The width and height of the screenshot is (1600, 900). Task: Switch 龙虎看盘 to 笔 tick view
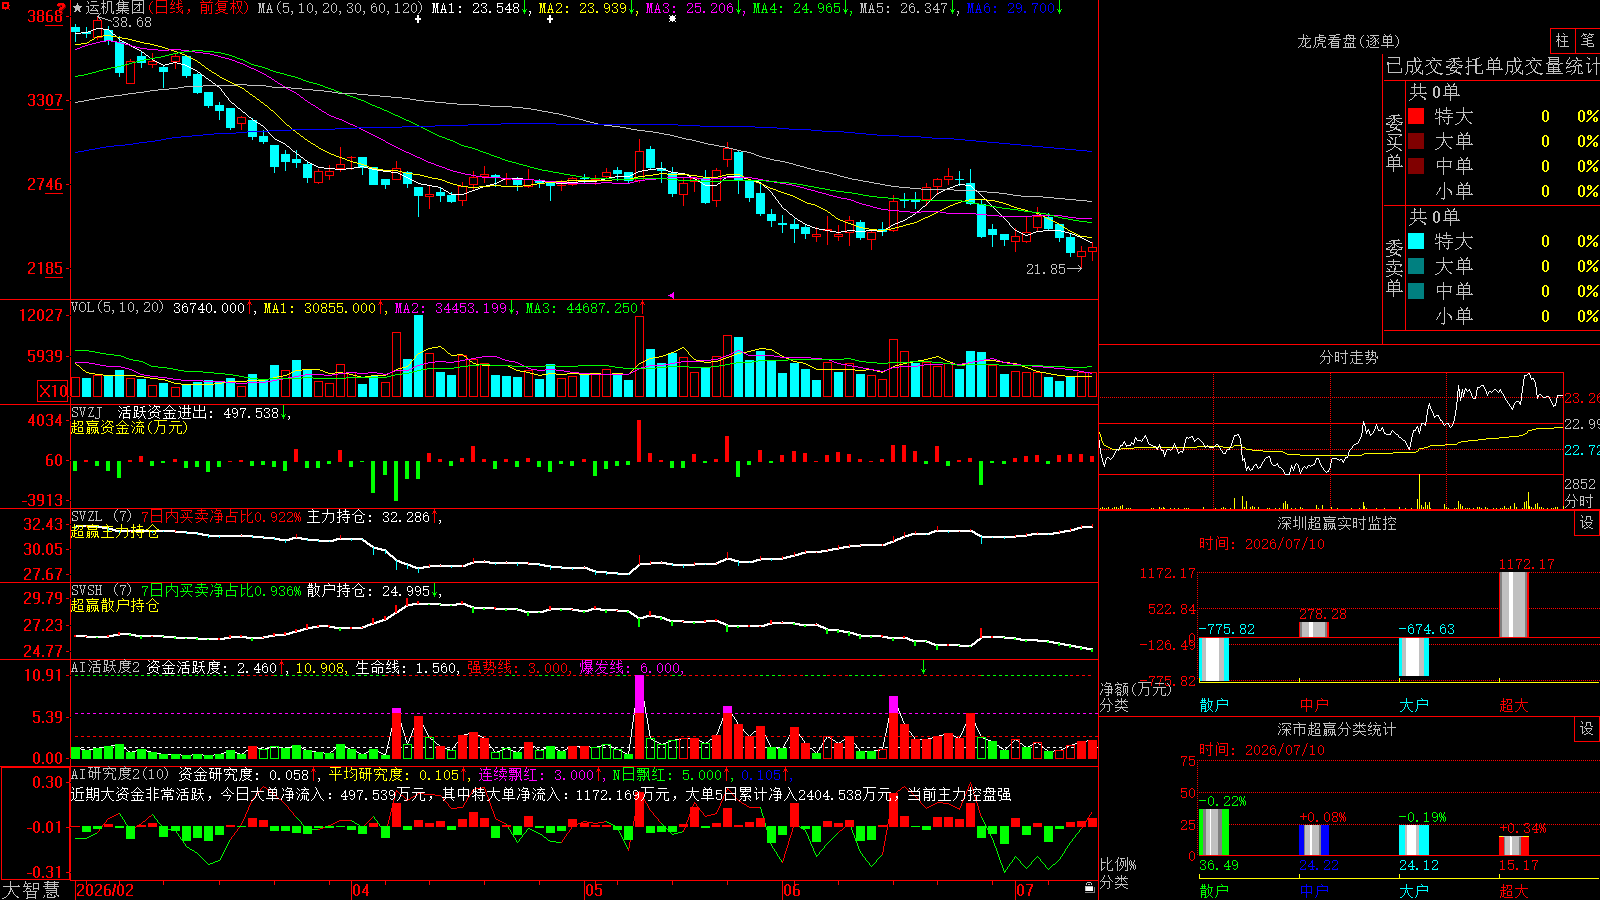point(1587,40)
